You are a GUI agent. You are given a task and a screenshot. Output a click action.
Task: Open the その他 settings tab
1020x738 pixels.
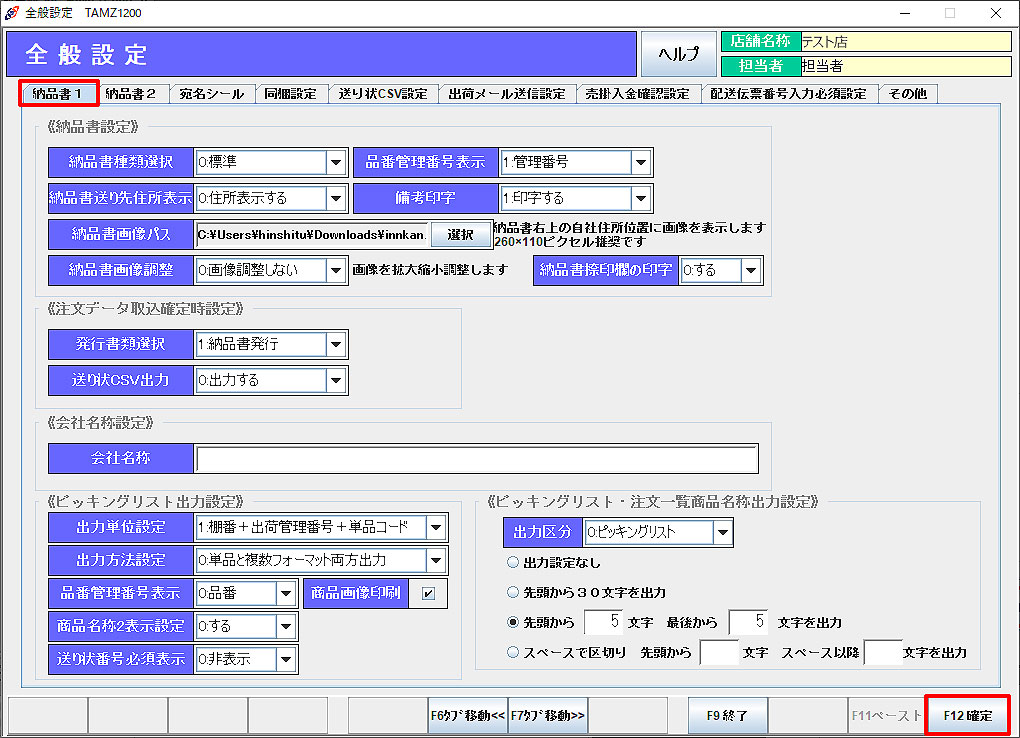pyautogui.click(x=907, y=92)
